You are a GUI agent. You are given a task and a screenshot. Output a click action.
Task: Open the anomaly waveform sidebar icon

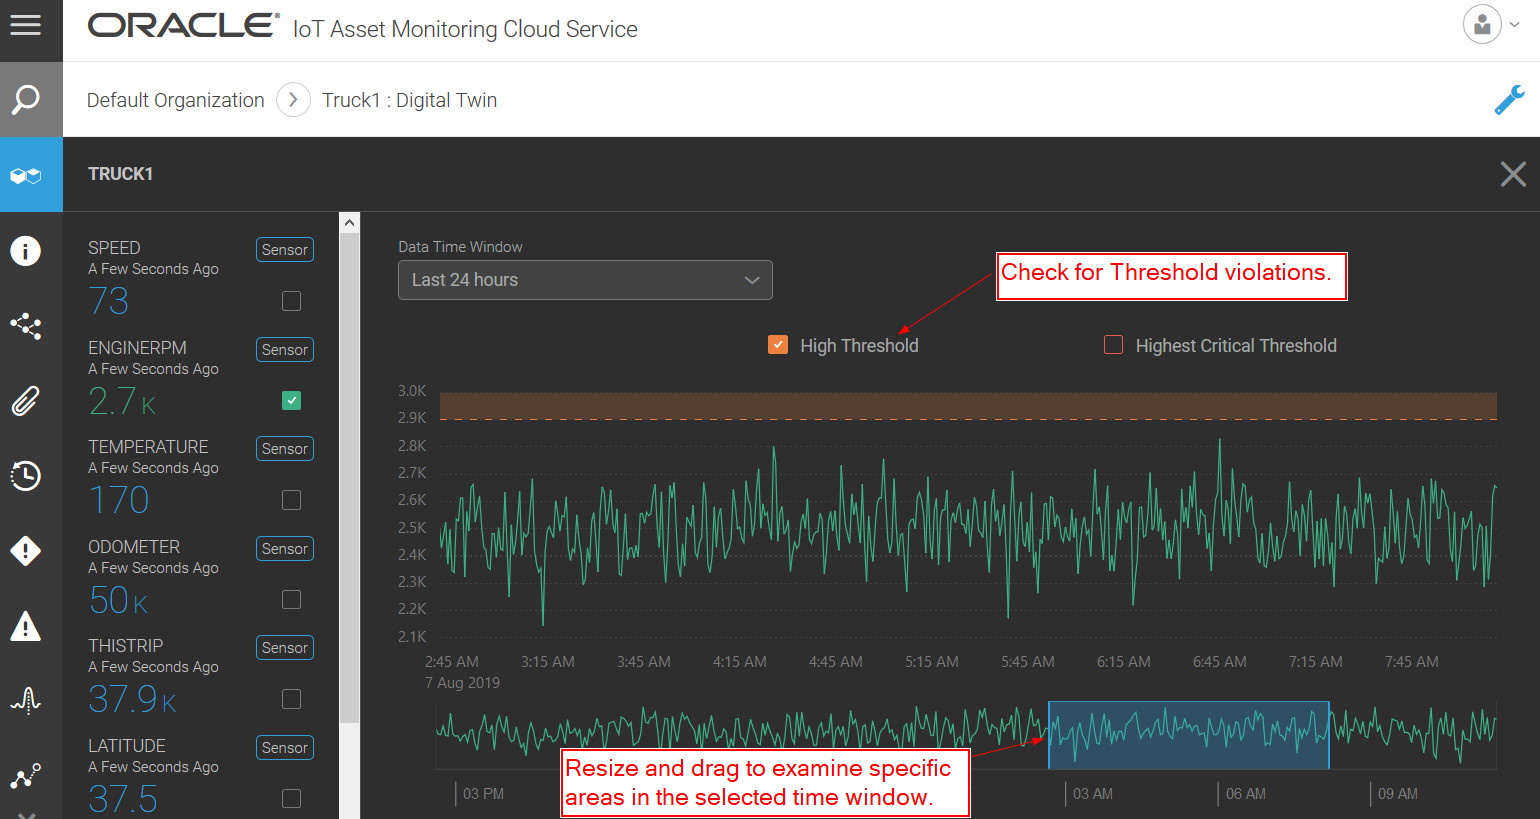click(x=26, y=700)
